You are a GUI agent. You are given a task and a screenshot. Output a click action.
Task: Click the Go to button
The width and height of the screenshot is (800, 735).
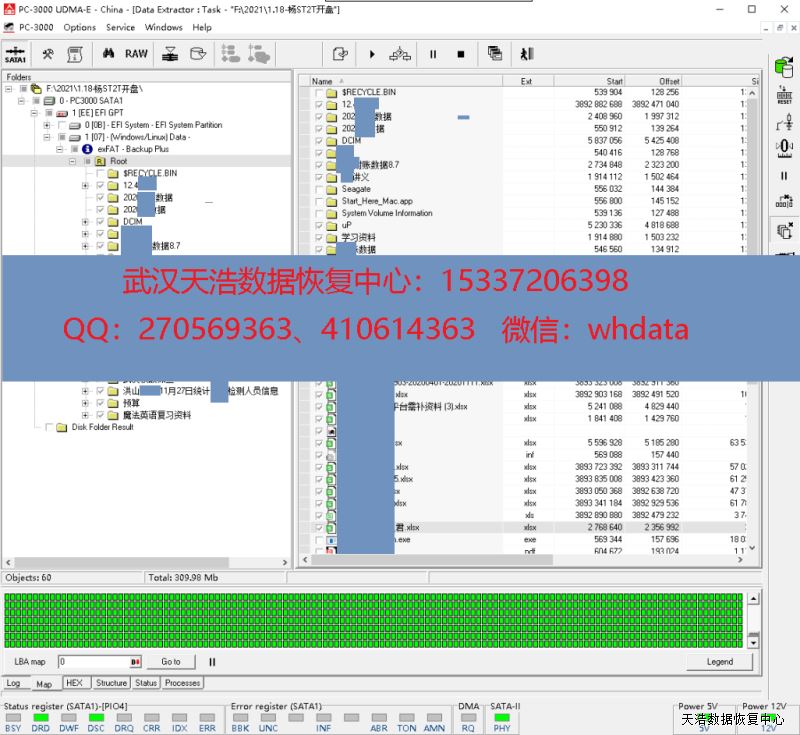[x=171, y=662]
